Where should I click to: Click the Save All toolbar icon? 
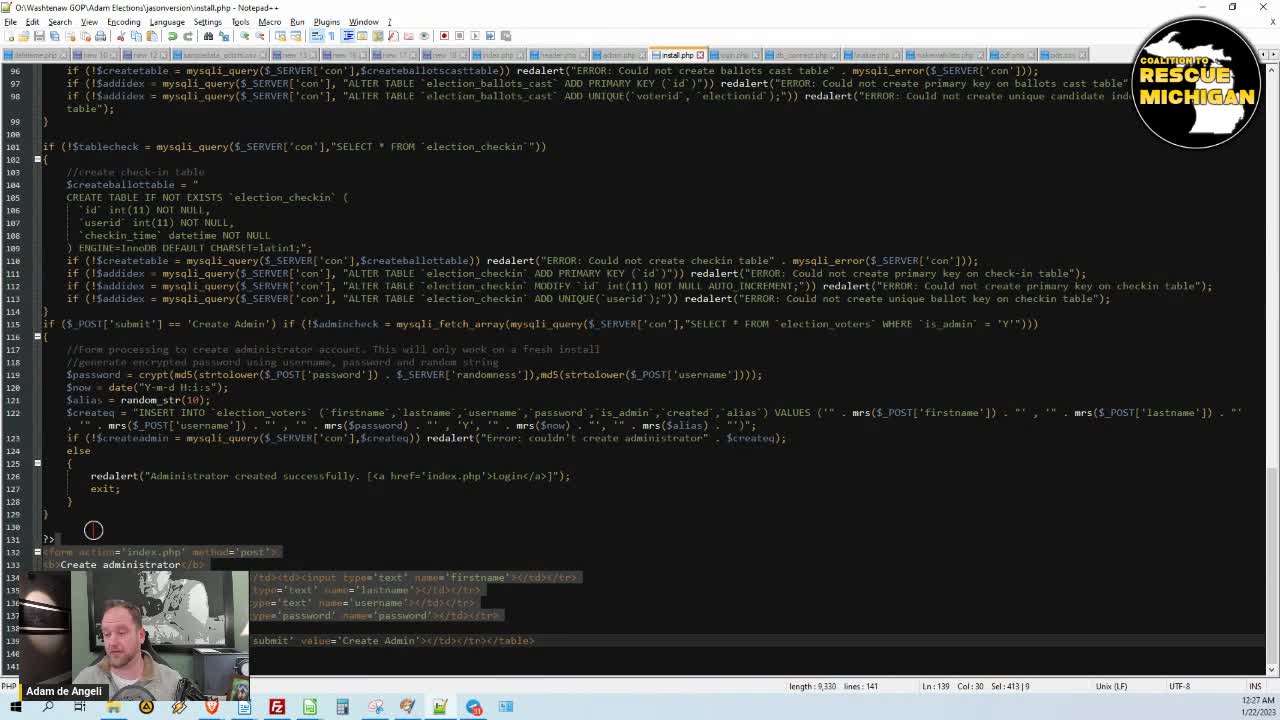pyautogui.click(x=54, y=36)
